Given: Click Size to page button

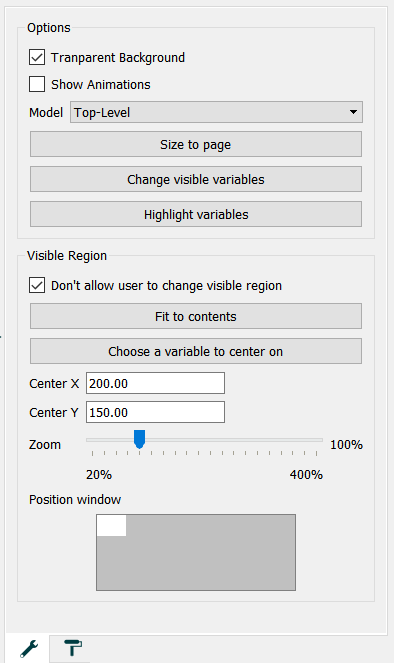Looking at the screenshot, I should coord(196,144).
